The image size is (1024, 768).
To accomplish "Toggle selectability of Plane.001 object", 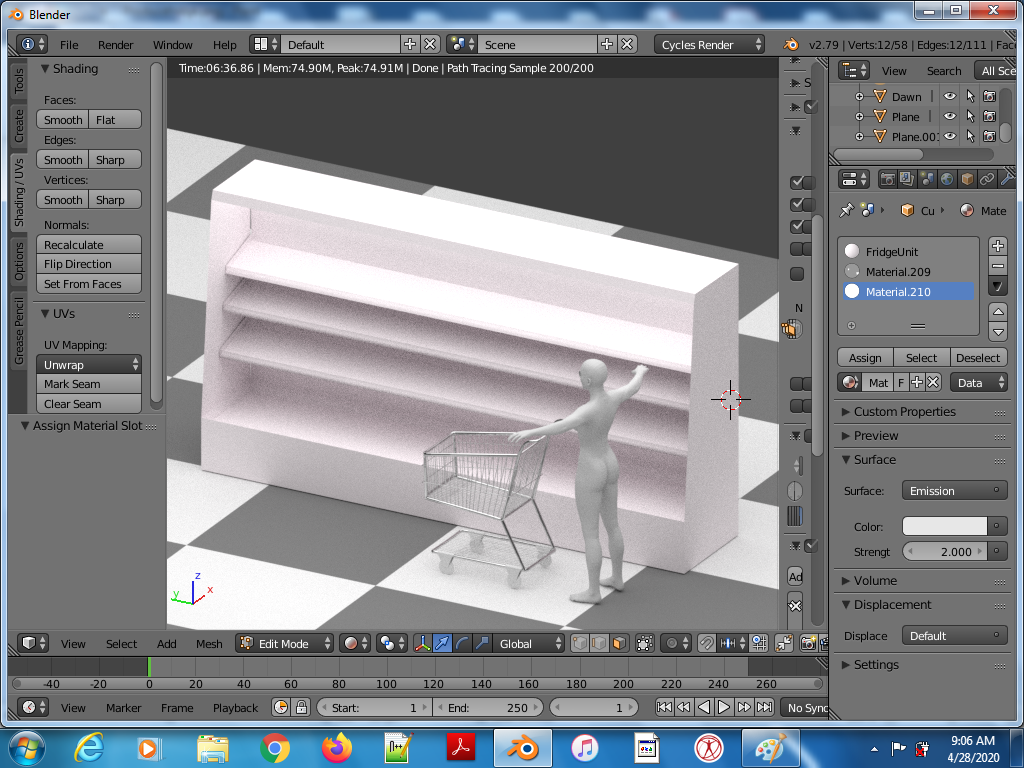I will click(x=970, y=137).
